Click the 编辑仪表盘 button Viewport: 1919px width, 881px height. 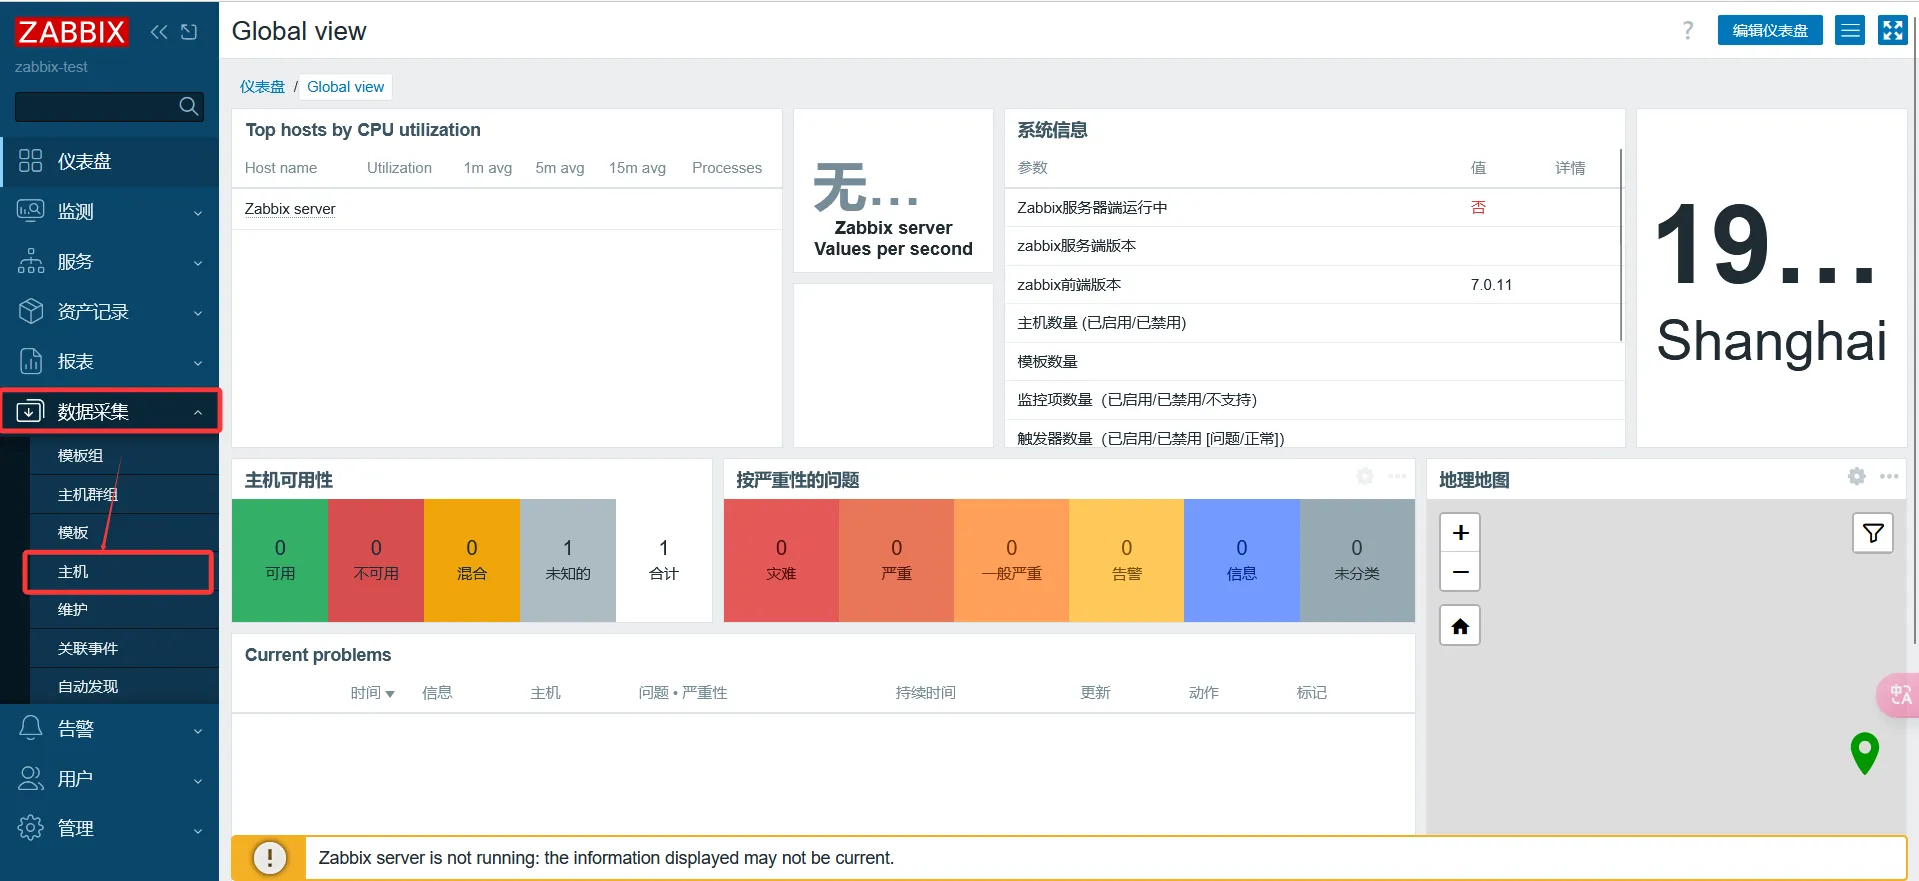pos(1770,30)
